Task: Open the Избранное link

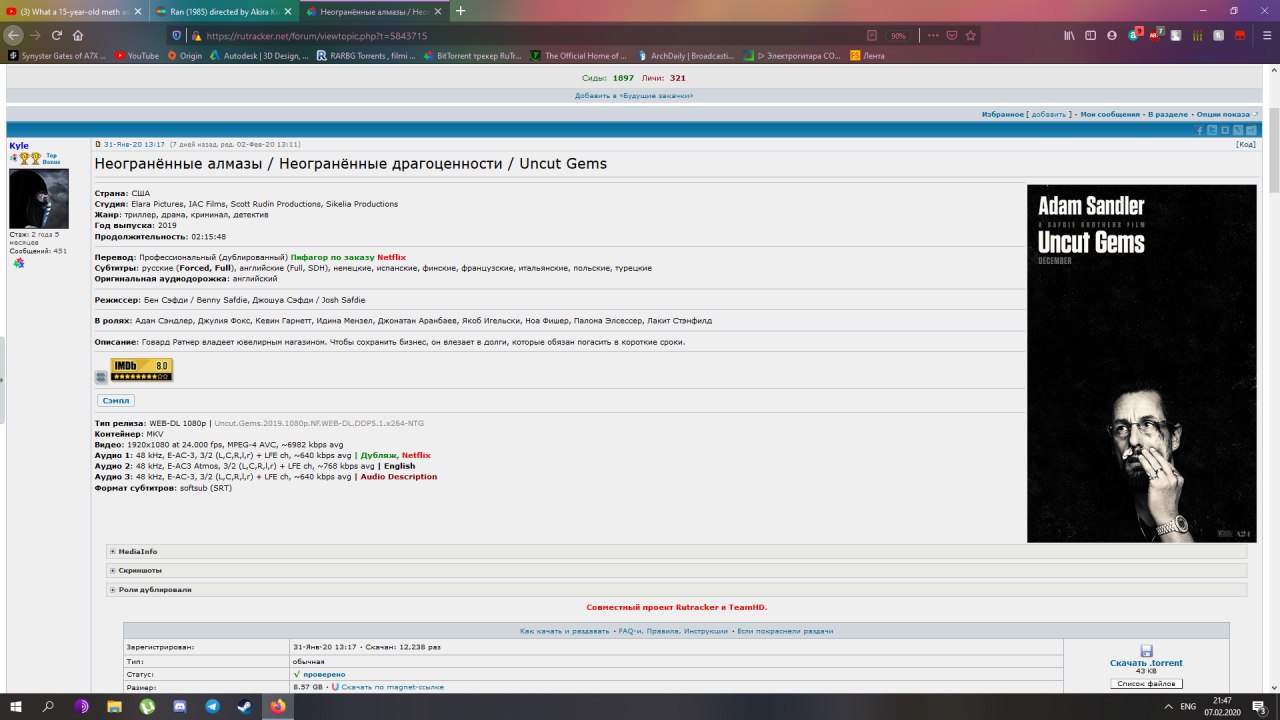Action: (1002, 114)
